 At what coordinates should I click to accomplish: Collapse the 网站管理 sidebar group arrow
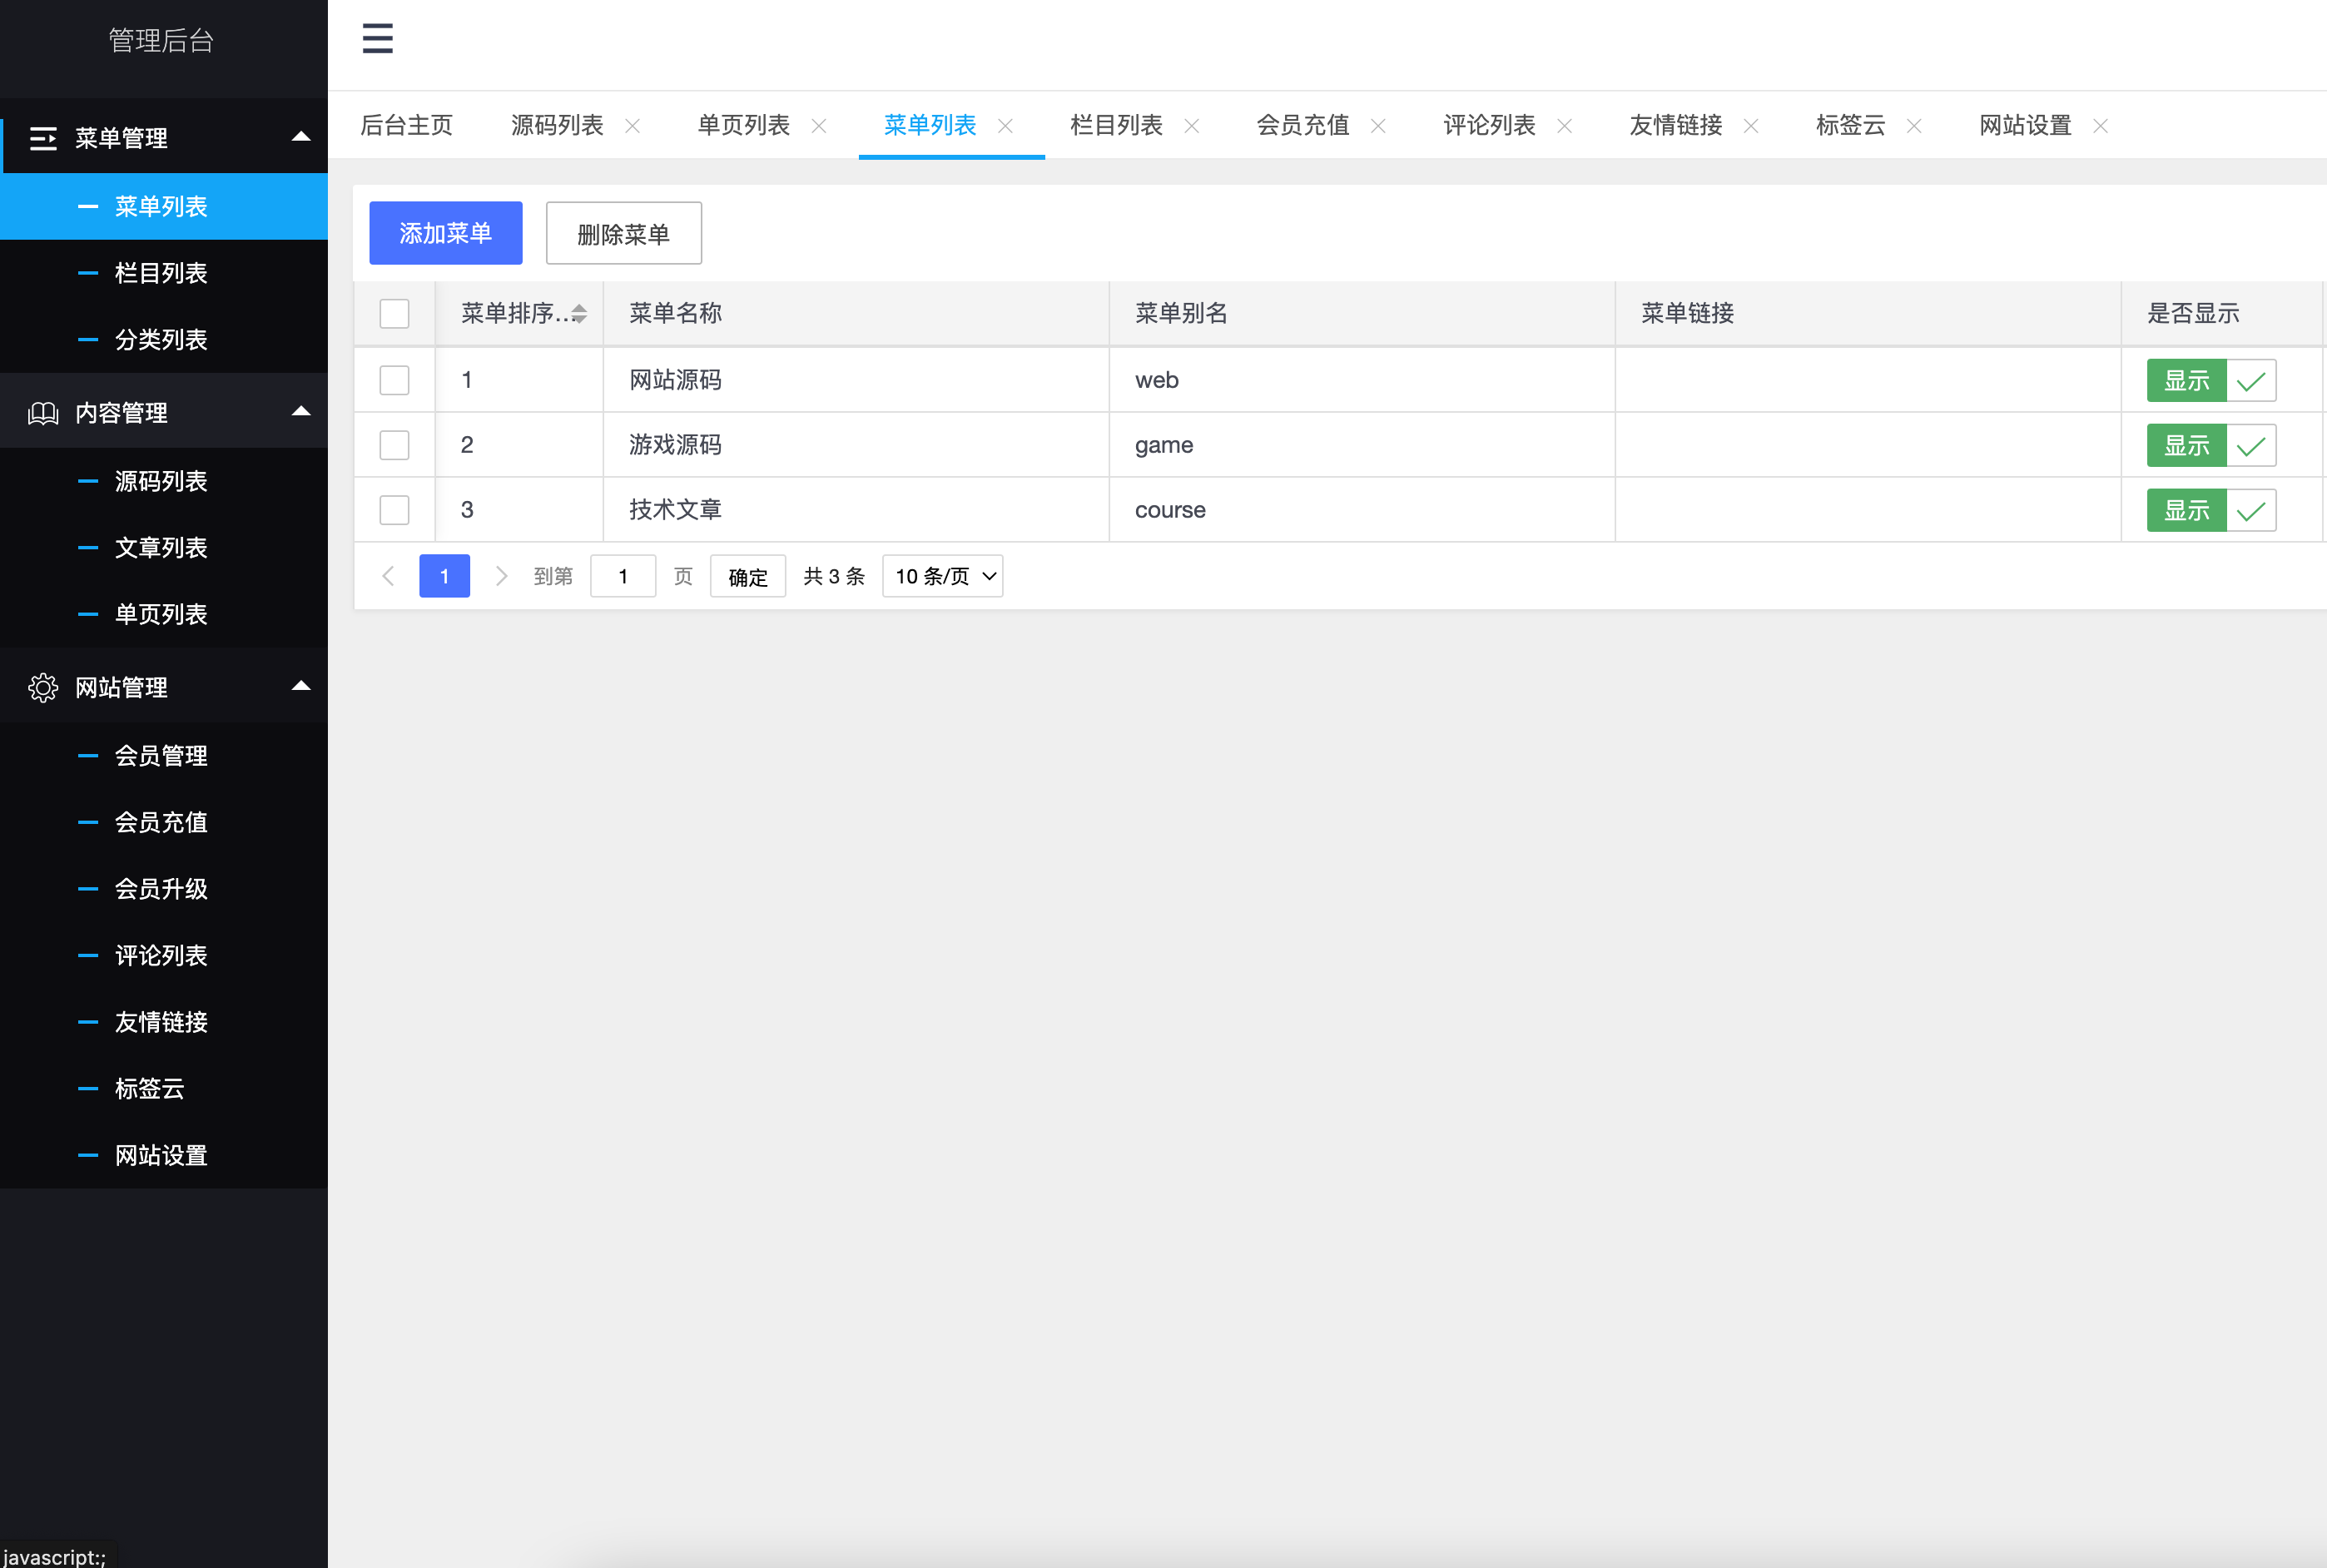point(301,686)
